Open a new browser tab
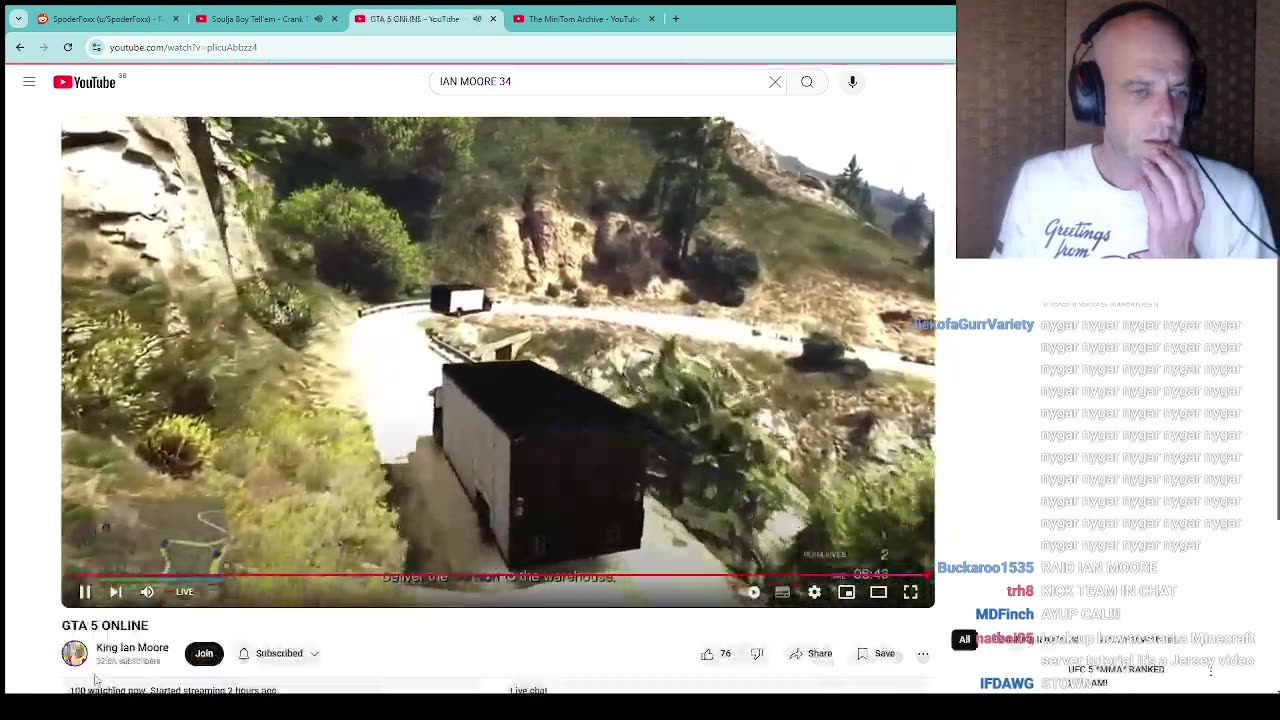This screenshot has width=1280, height=720. point(676,18)
